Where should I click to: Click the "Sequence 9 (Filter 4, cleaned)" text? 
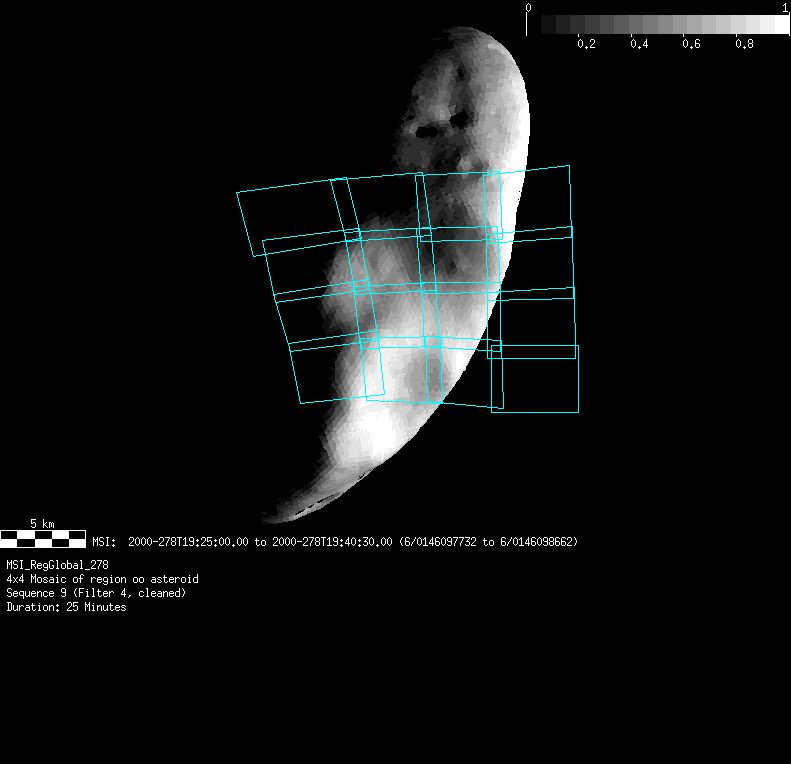[96, 593]
